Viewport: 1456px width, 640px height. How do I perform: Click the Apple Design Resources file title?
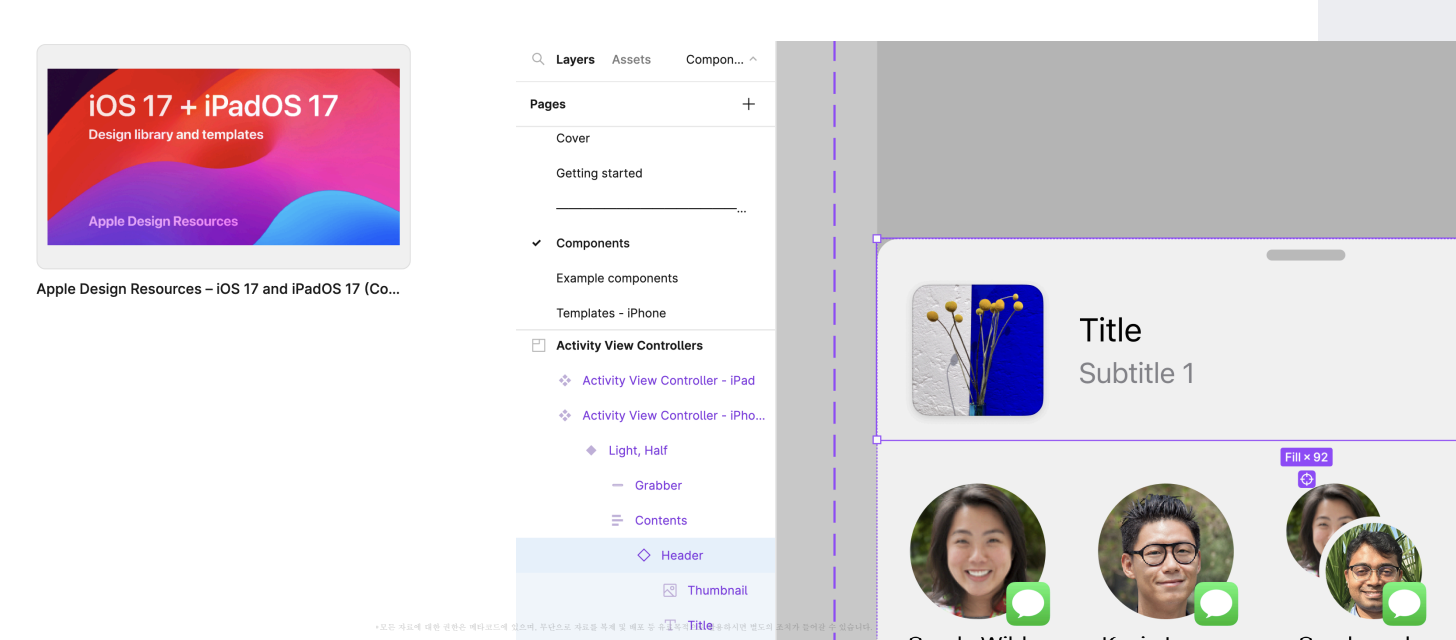tap(218, 289)
